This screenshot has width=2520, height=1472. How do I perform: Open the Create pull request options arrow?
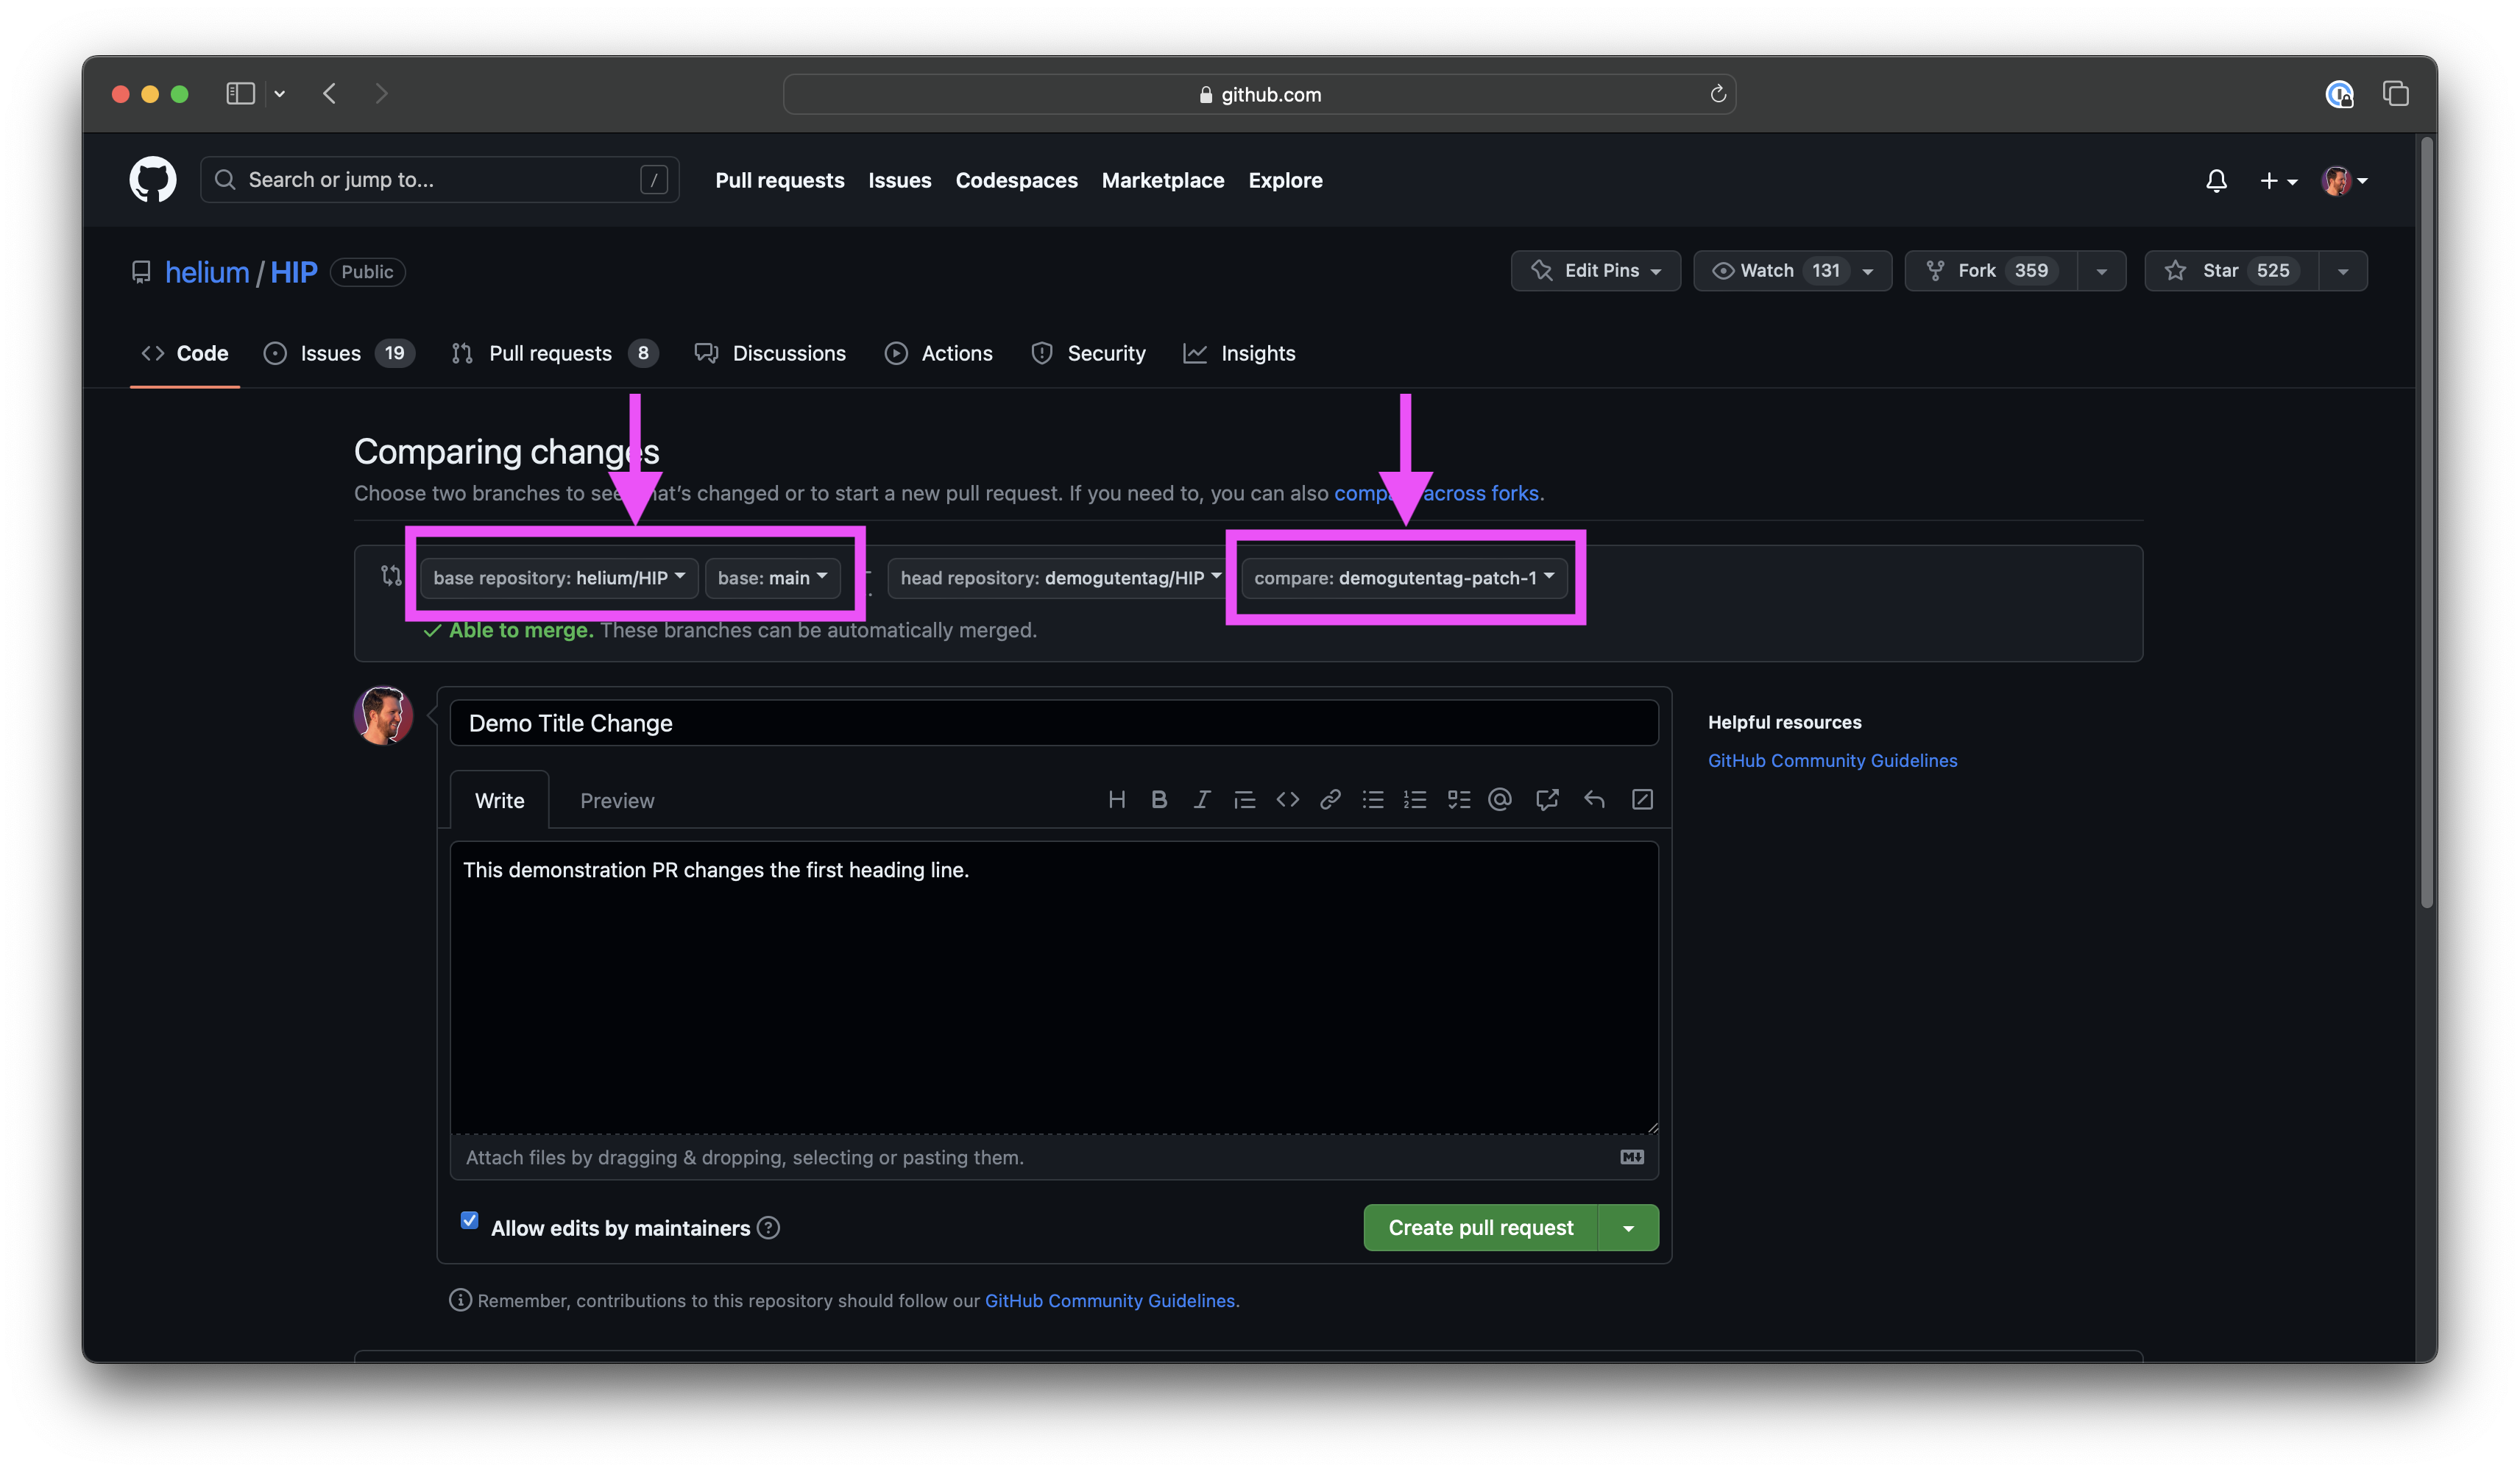(x=1628, y=1228)
